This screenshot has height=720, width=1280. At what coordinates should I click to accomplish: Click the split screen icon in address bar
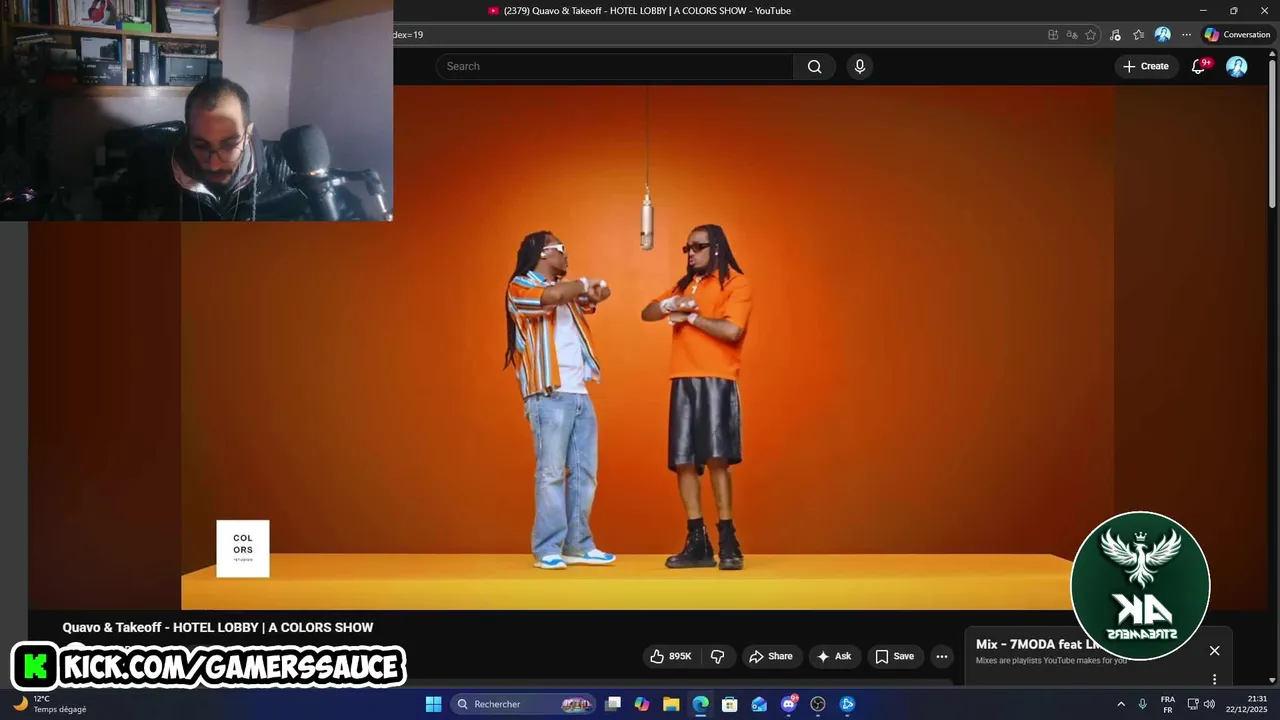coord(1053,34)
